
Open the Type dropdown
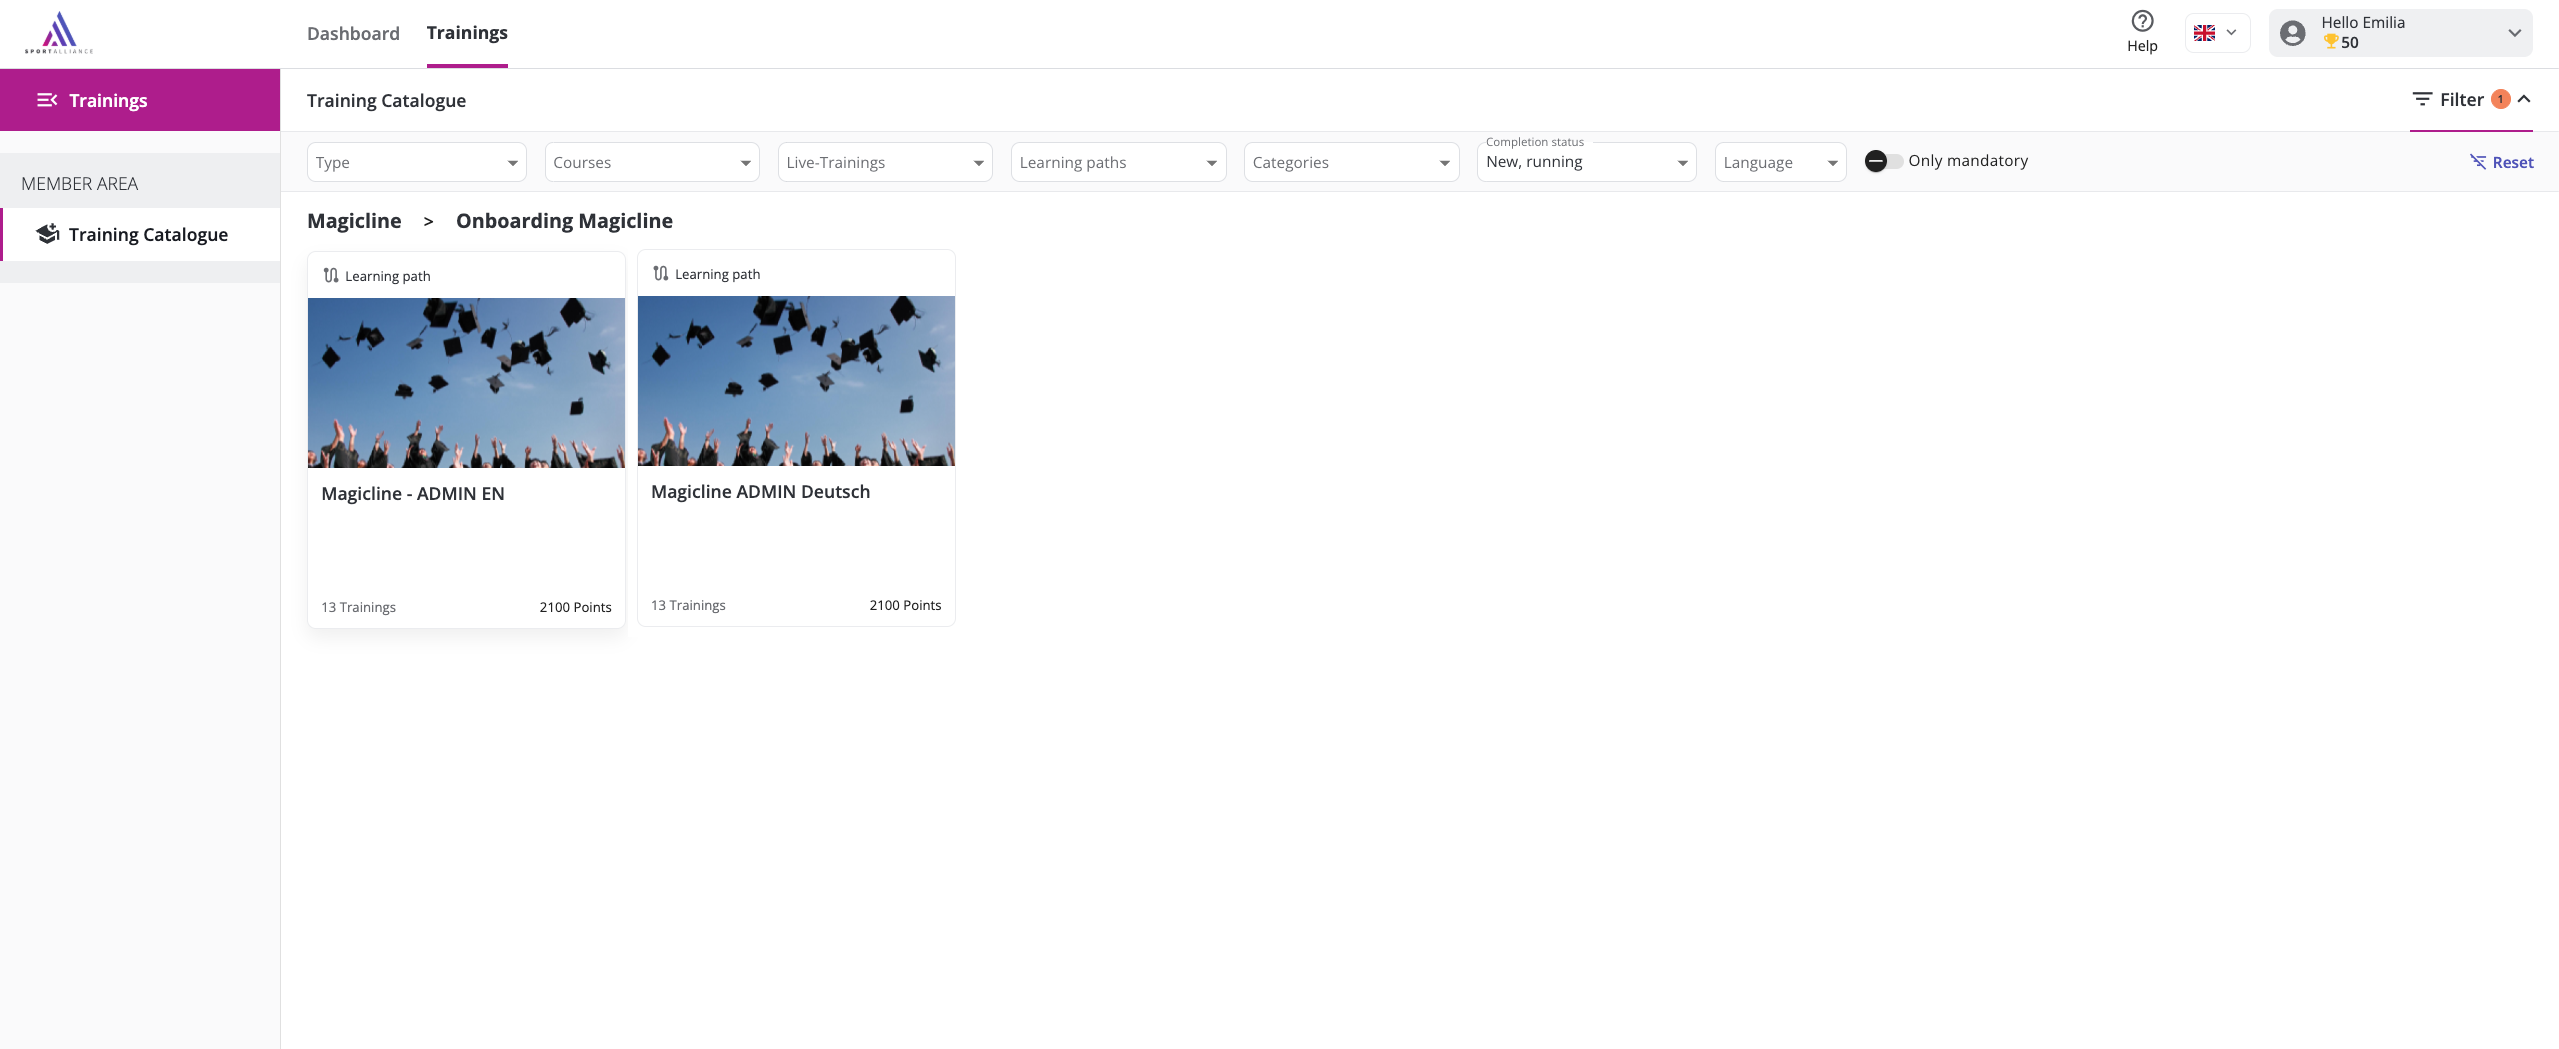click(417, 162)
